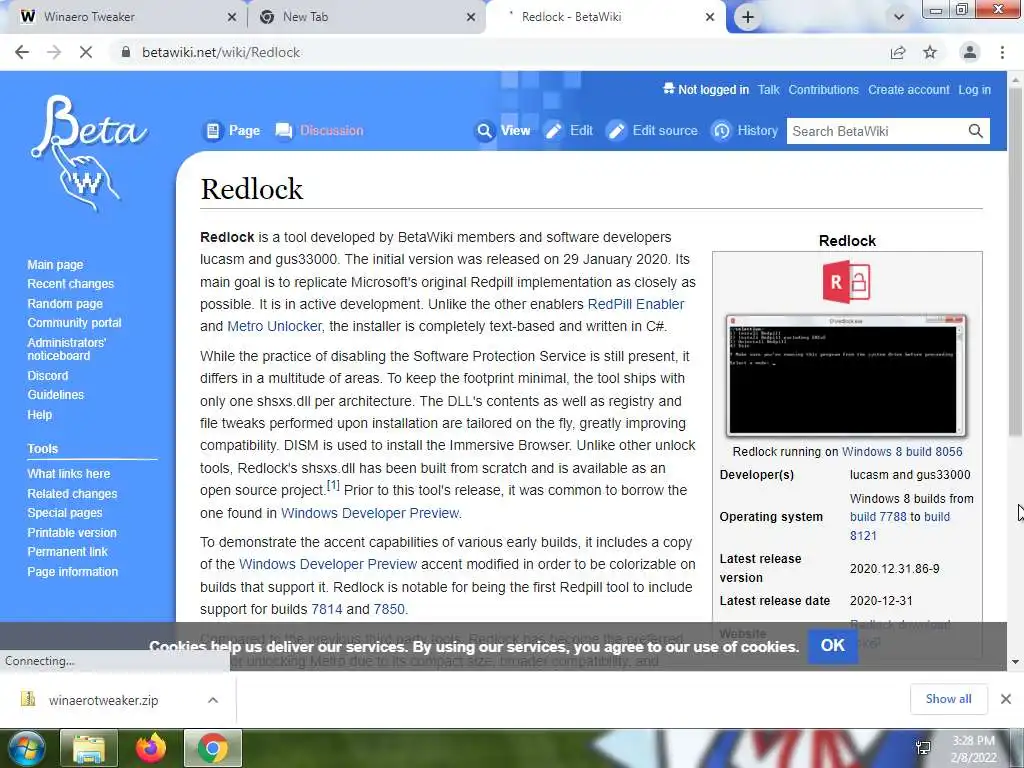1024x768 pixels.
Task: Open Help sidebar link
Action: [39, 414]
